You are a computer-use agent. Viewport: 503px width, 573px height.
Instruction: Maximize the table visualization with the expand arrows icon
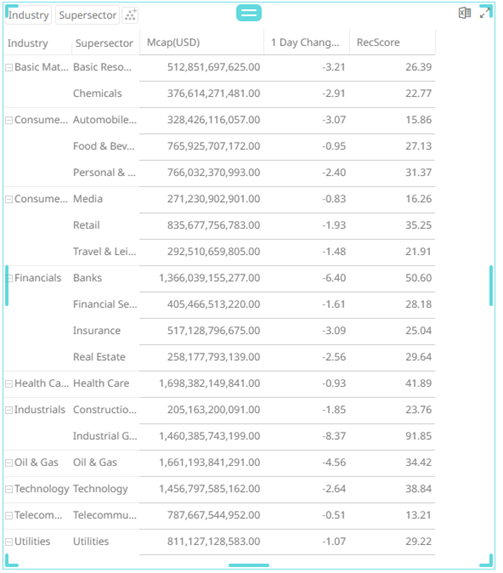pos(485,13)
